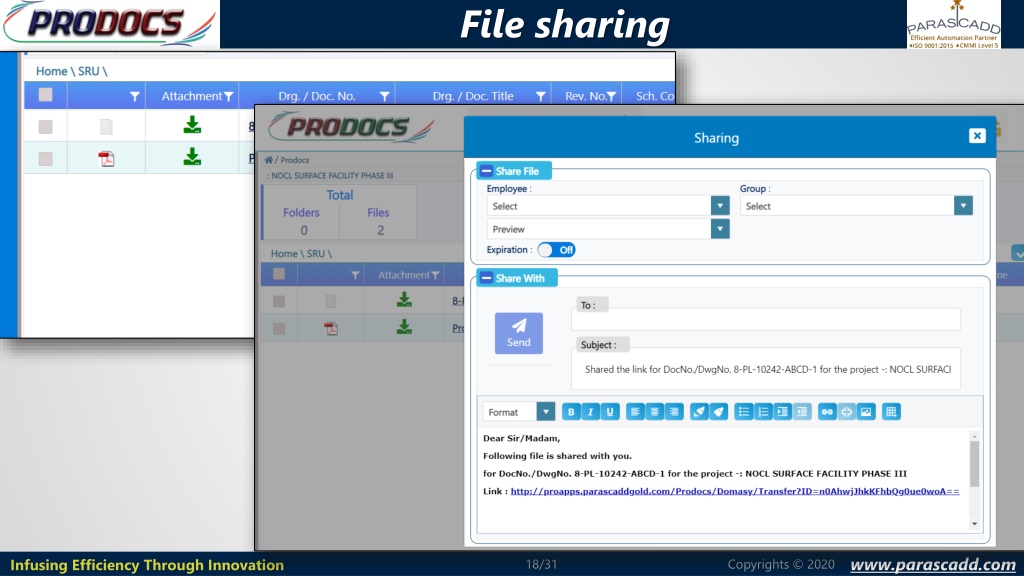Insert a bulleted list in the message
Viewport: 1024px width, 576px height.
point(743,412)
